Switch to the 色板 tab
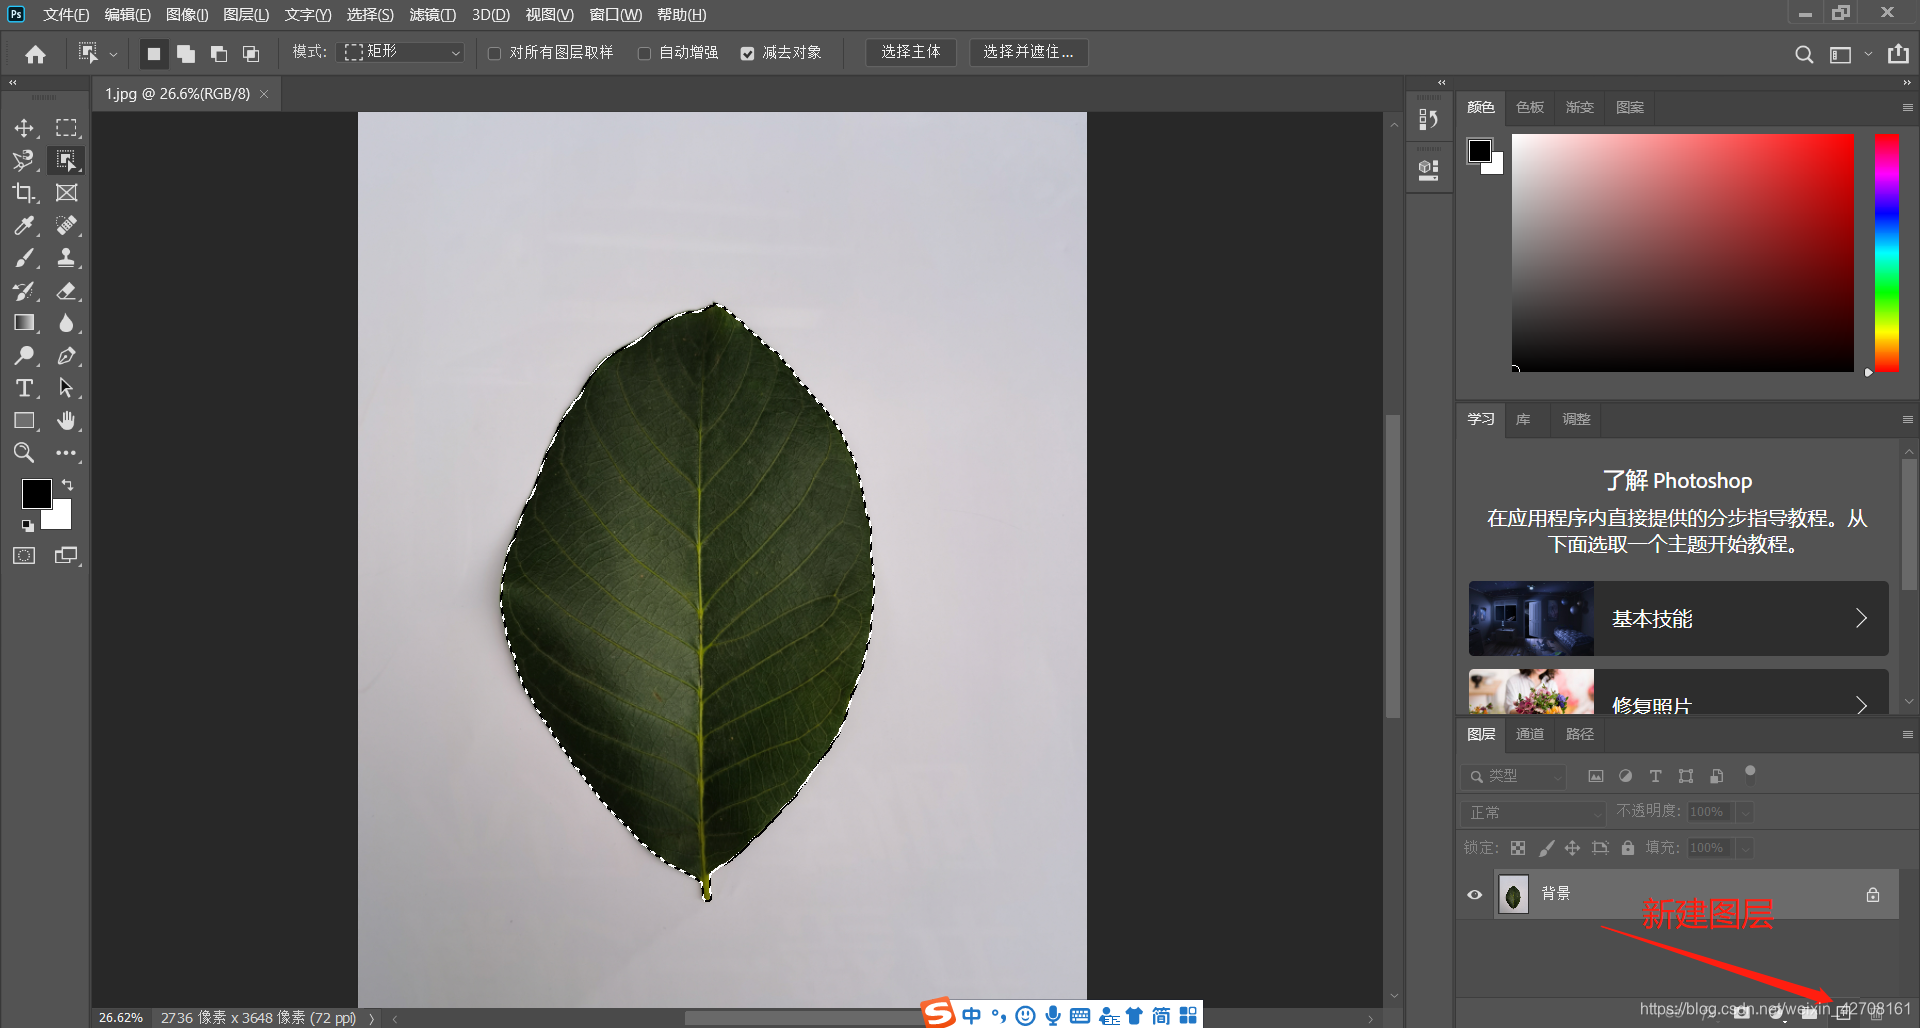Screen dimensions: 1920x1028 coord(1530,107)
